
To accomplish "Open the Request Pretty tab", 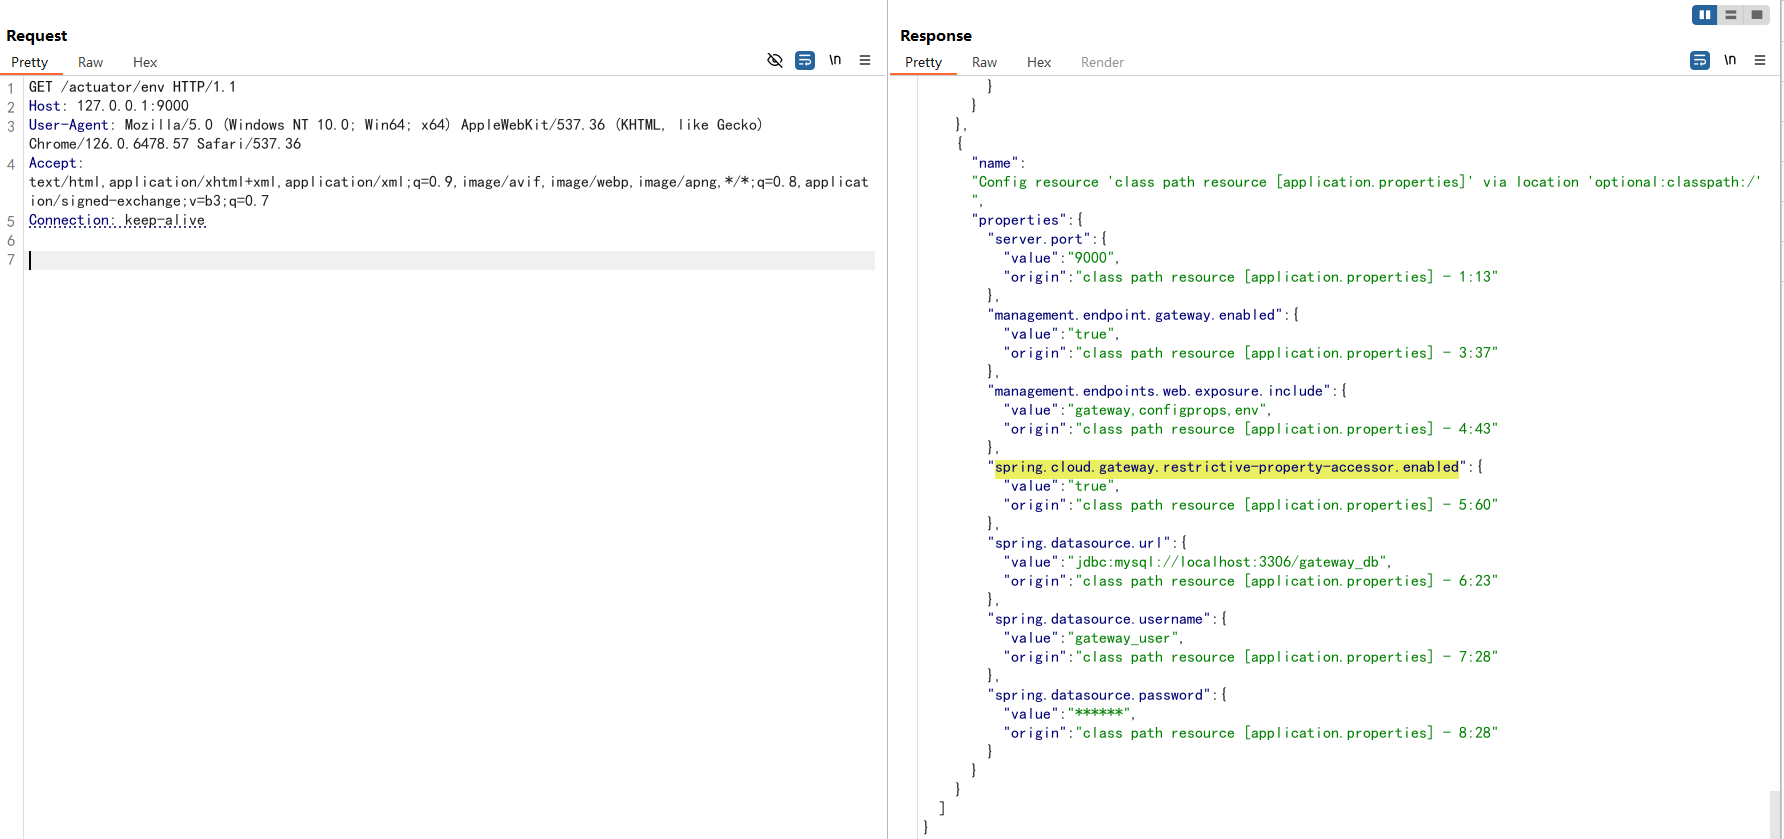I will [x=30, y=62].
